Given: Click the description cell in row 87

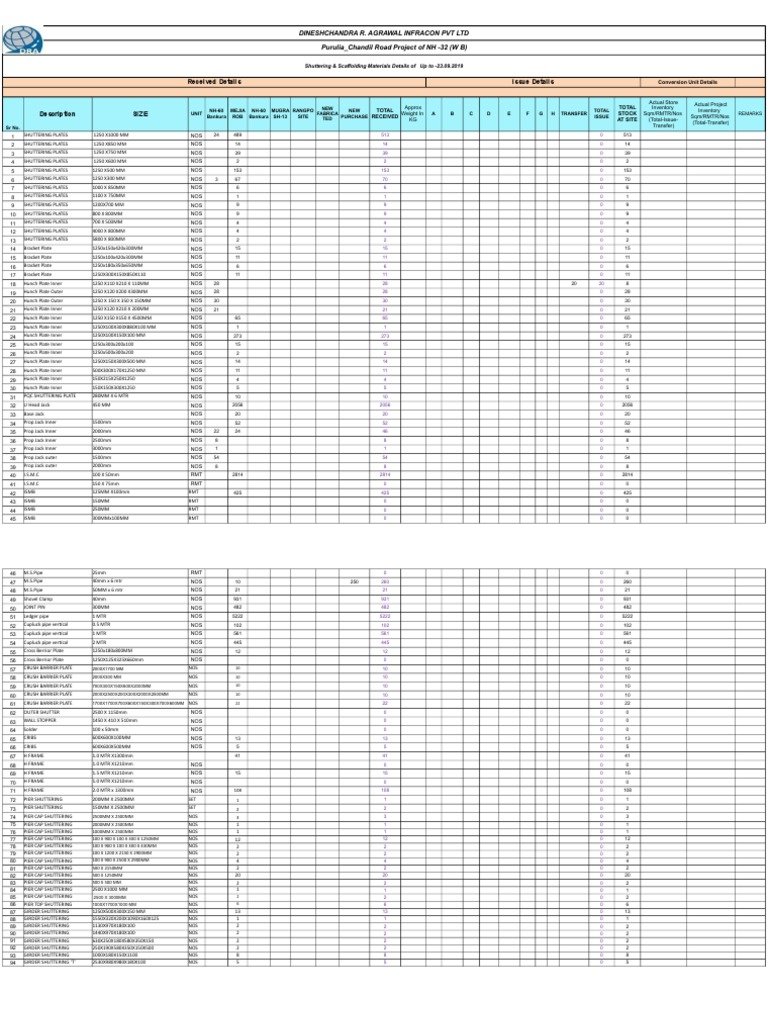Looking at the screenshot, I should coord(57,912).
